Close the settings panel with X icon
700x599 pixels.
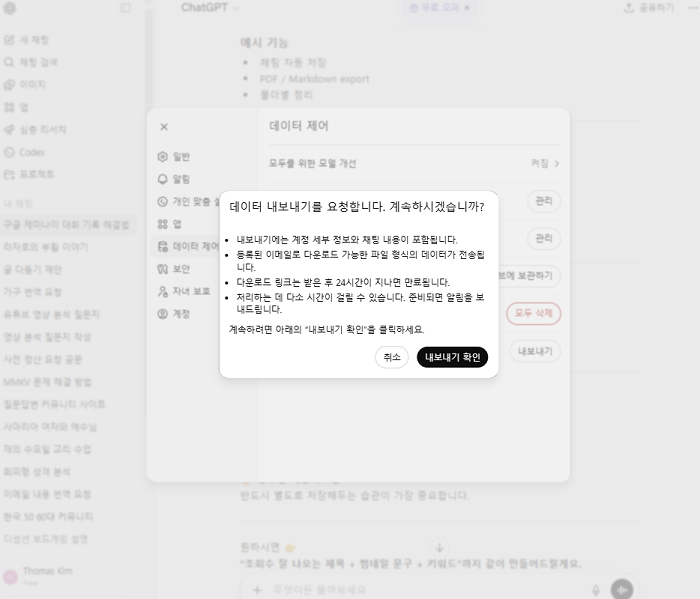164,127
